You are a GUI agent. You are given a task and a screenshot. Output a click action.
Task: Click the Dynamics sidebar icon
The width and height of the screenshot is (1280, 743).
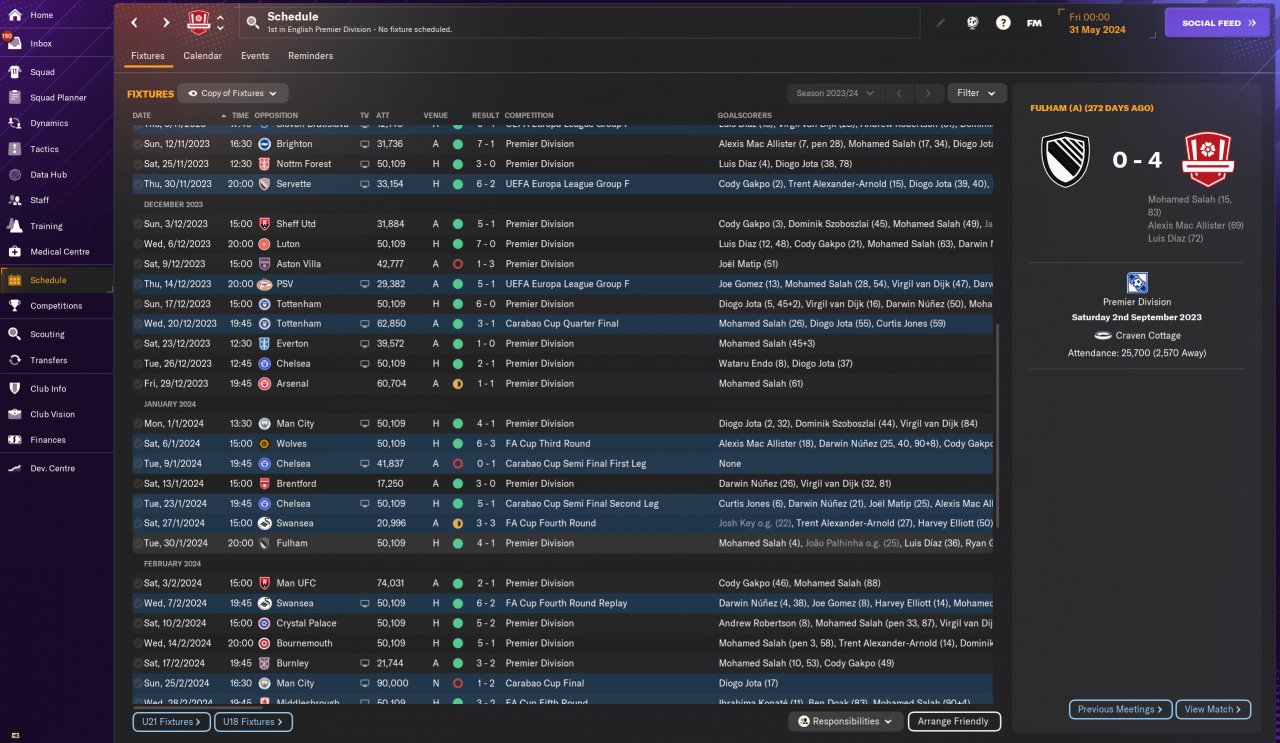(x=14, y=123)
